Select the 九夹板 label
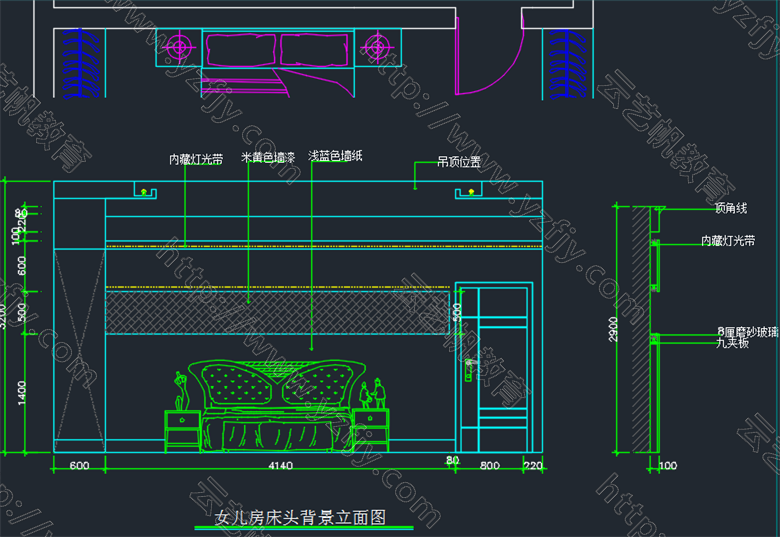The height and width of the screenshot is (537, 780). [732, 343]
